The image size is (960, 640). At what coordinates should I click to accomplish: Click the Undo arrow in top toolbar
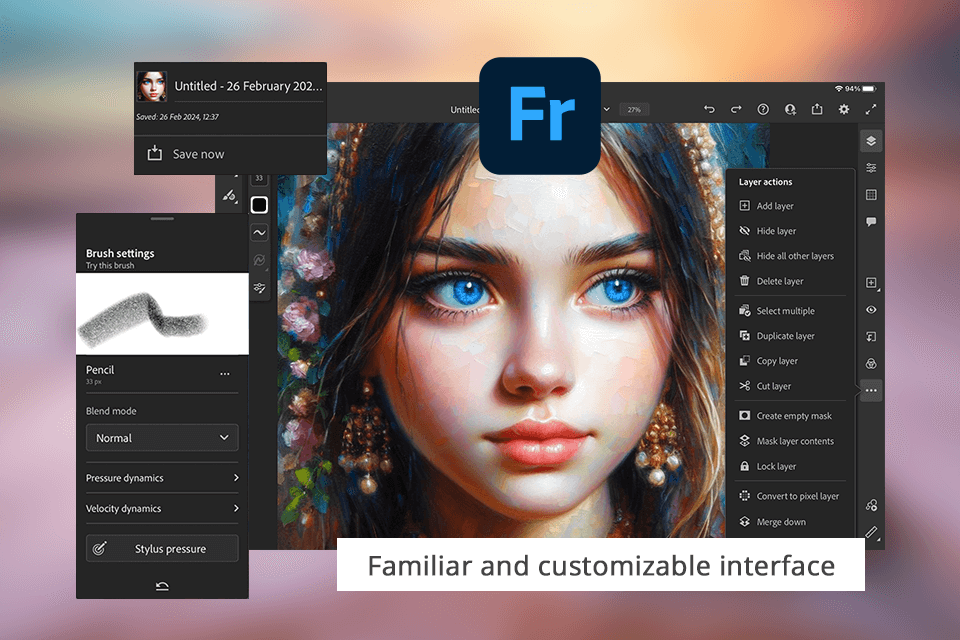(709, 109)
